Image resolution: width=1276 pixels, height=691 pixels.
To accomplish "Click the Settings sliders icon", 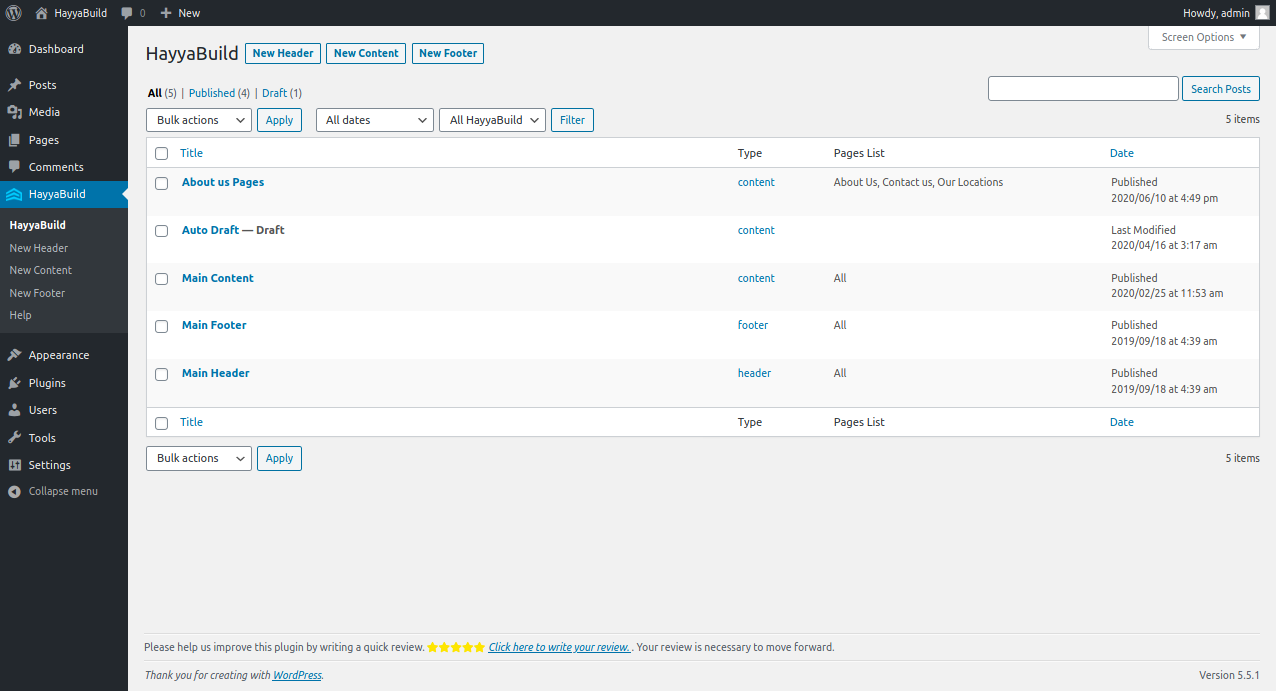I will point(14,465).
